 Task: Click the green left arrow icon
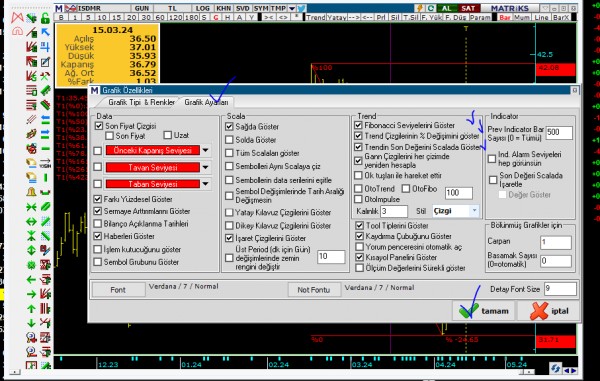[x=31, y=280]
